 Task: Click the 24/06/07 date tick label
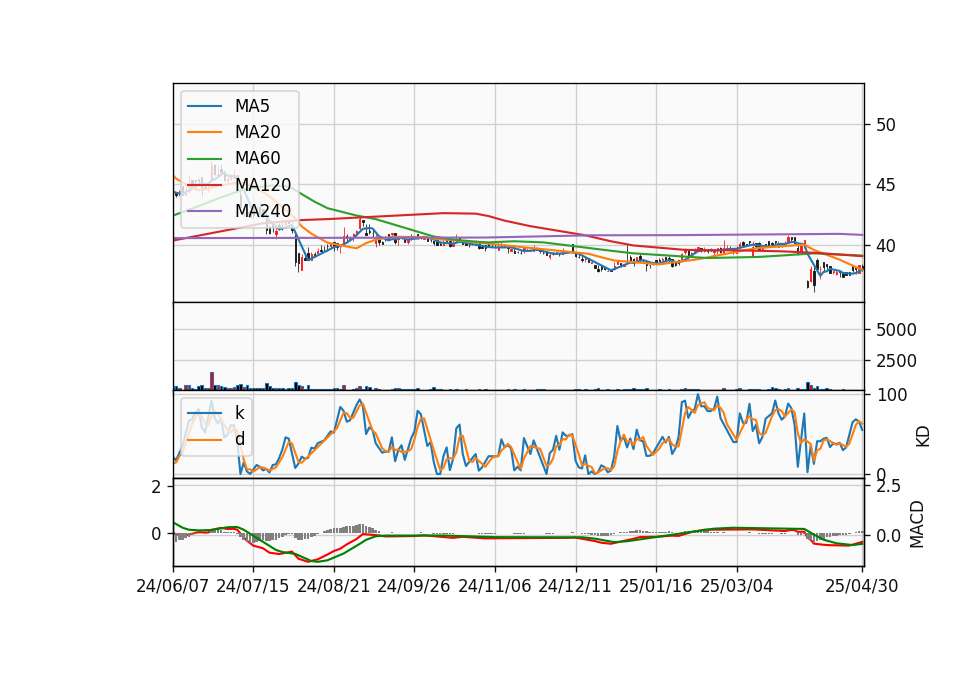tap(173, 586)
